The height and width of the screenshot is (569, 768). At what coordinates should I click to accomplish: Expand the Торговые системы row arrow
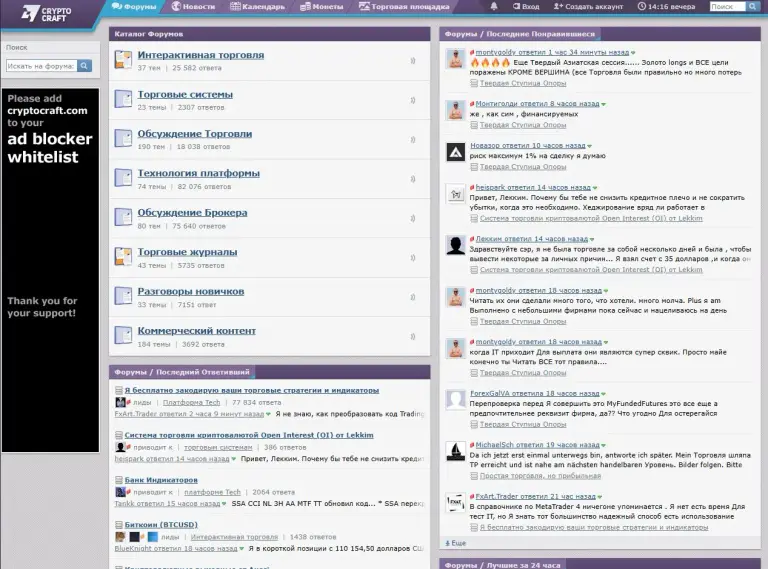413,100
